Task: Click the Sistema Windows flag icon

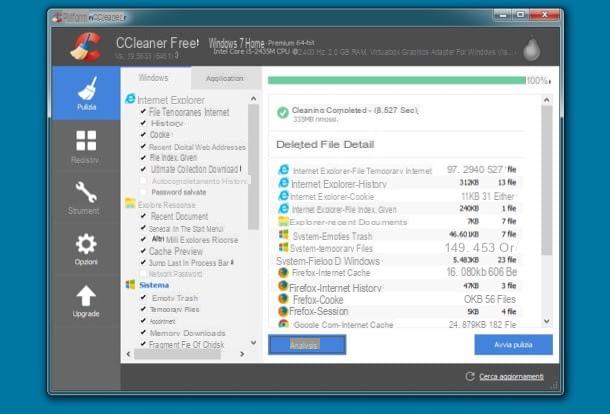Action: tap(130, 284)
